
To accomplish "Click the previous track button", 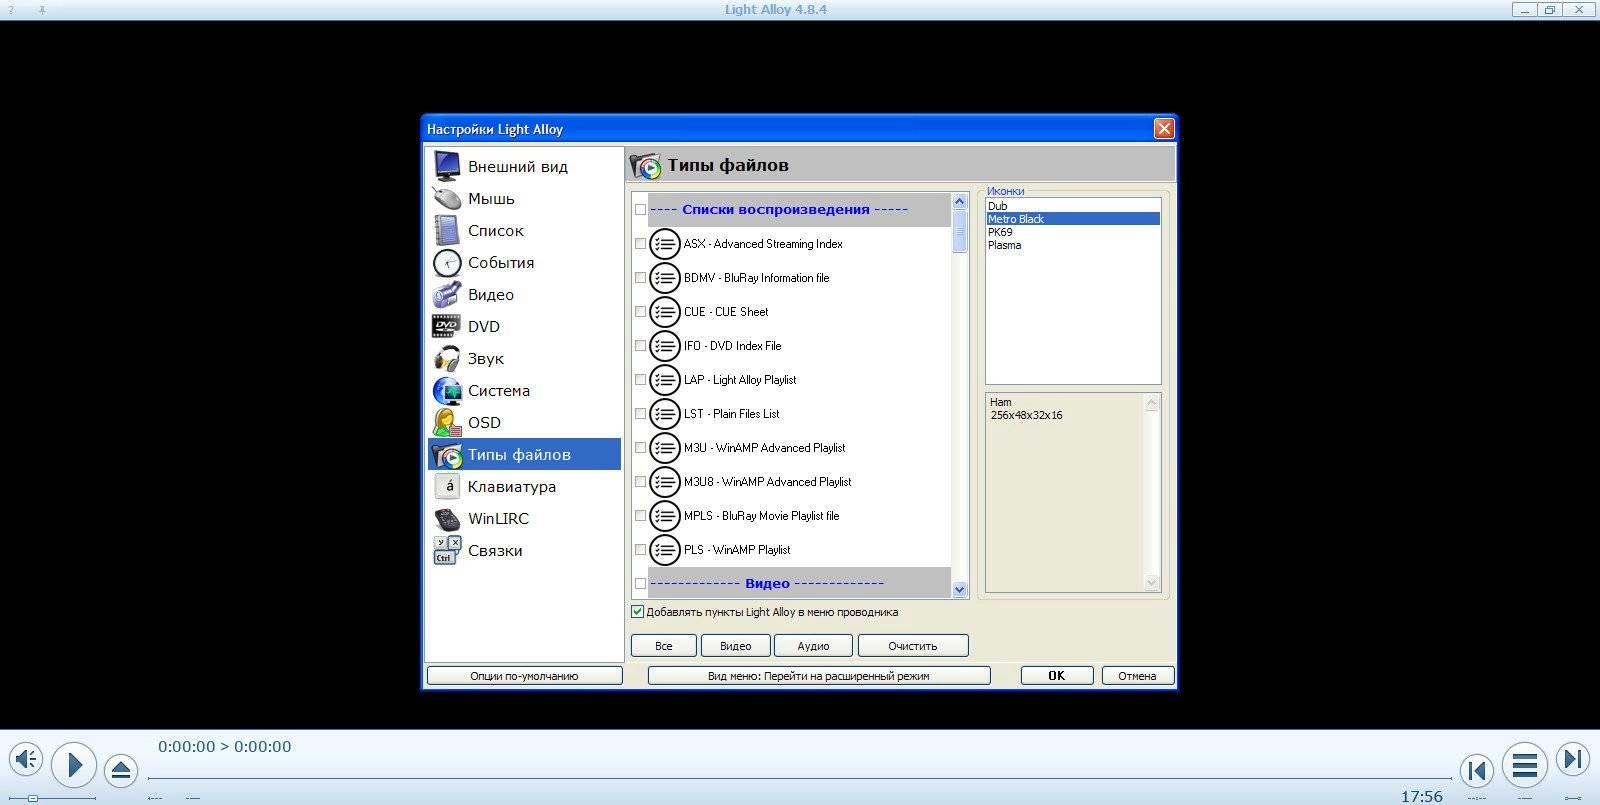I will (1477, 770).
